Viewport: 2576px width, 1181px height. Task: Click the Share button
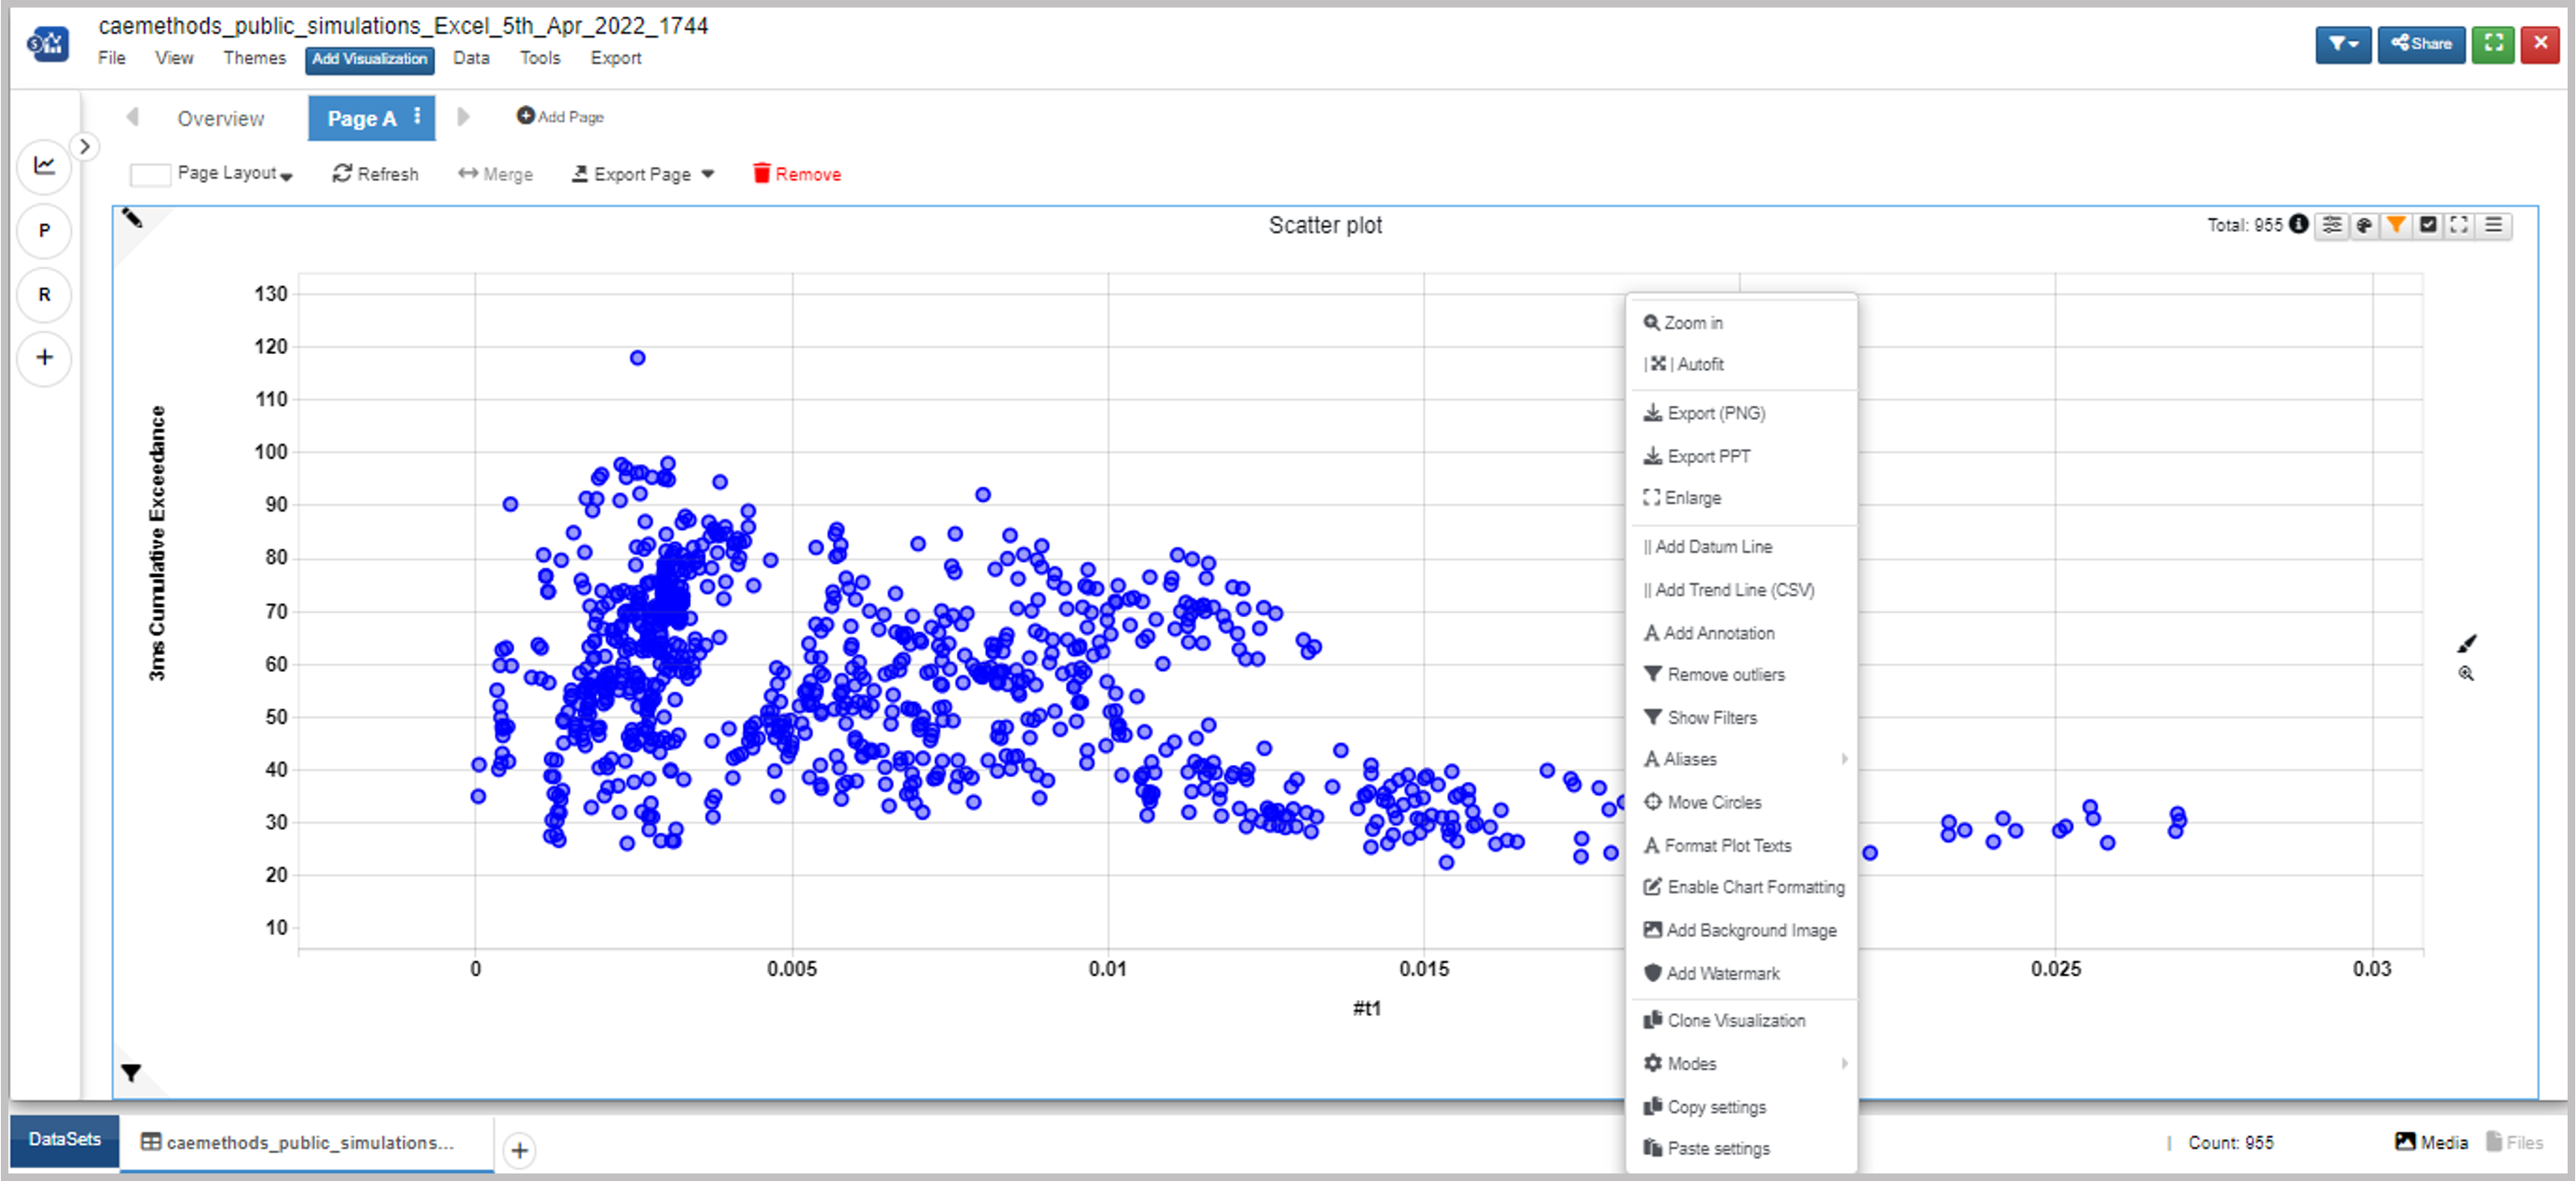tap(2421, 44)
